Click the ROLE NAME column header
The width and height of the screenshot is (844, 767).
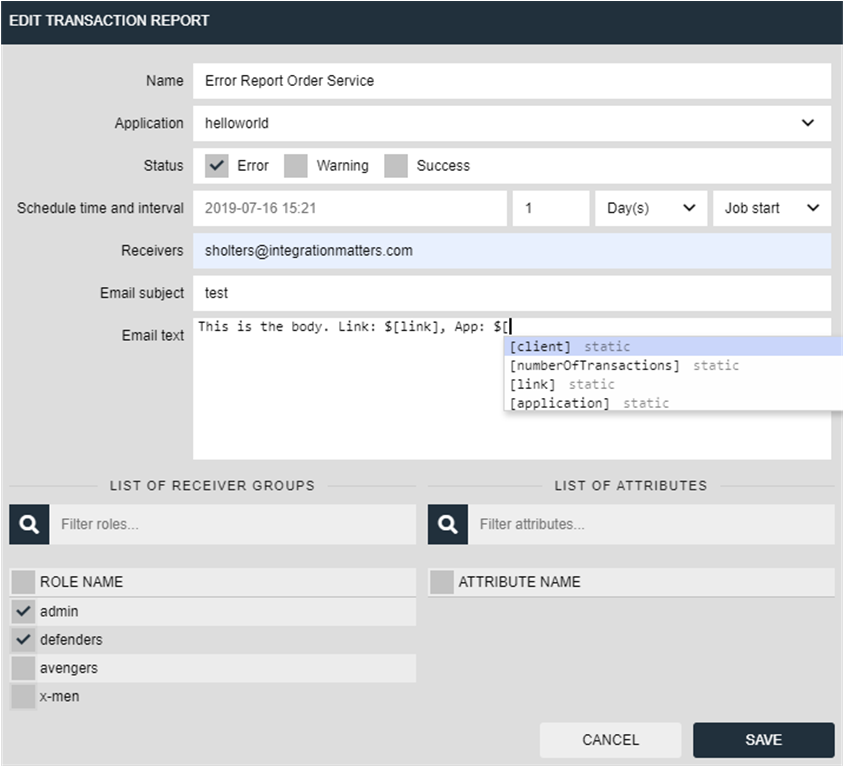[x=81, y=582]
